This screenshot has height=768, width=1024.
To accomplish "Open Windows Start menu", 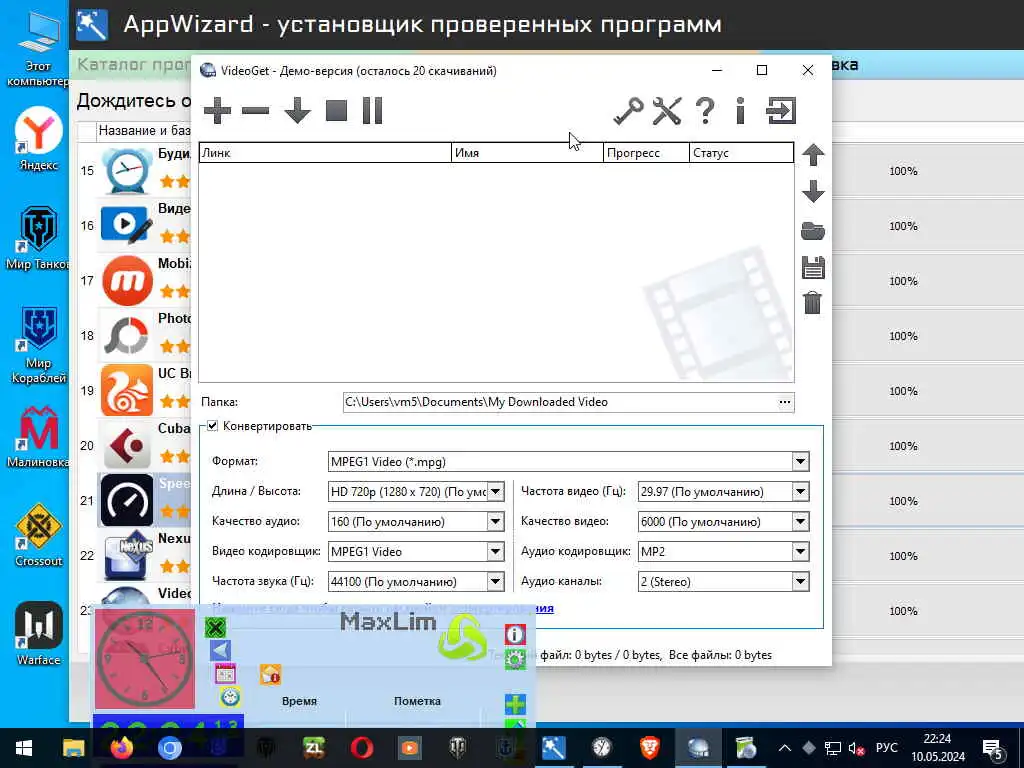I will [x=24, y=748].
